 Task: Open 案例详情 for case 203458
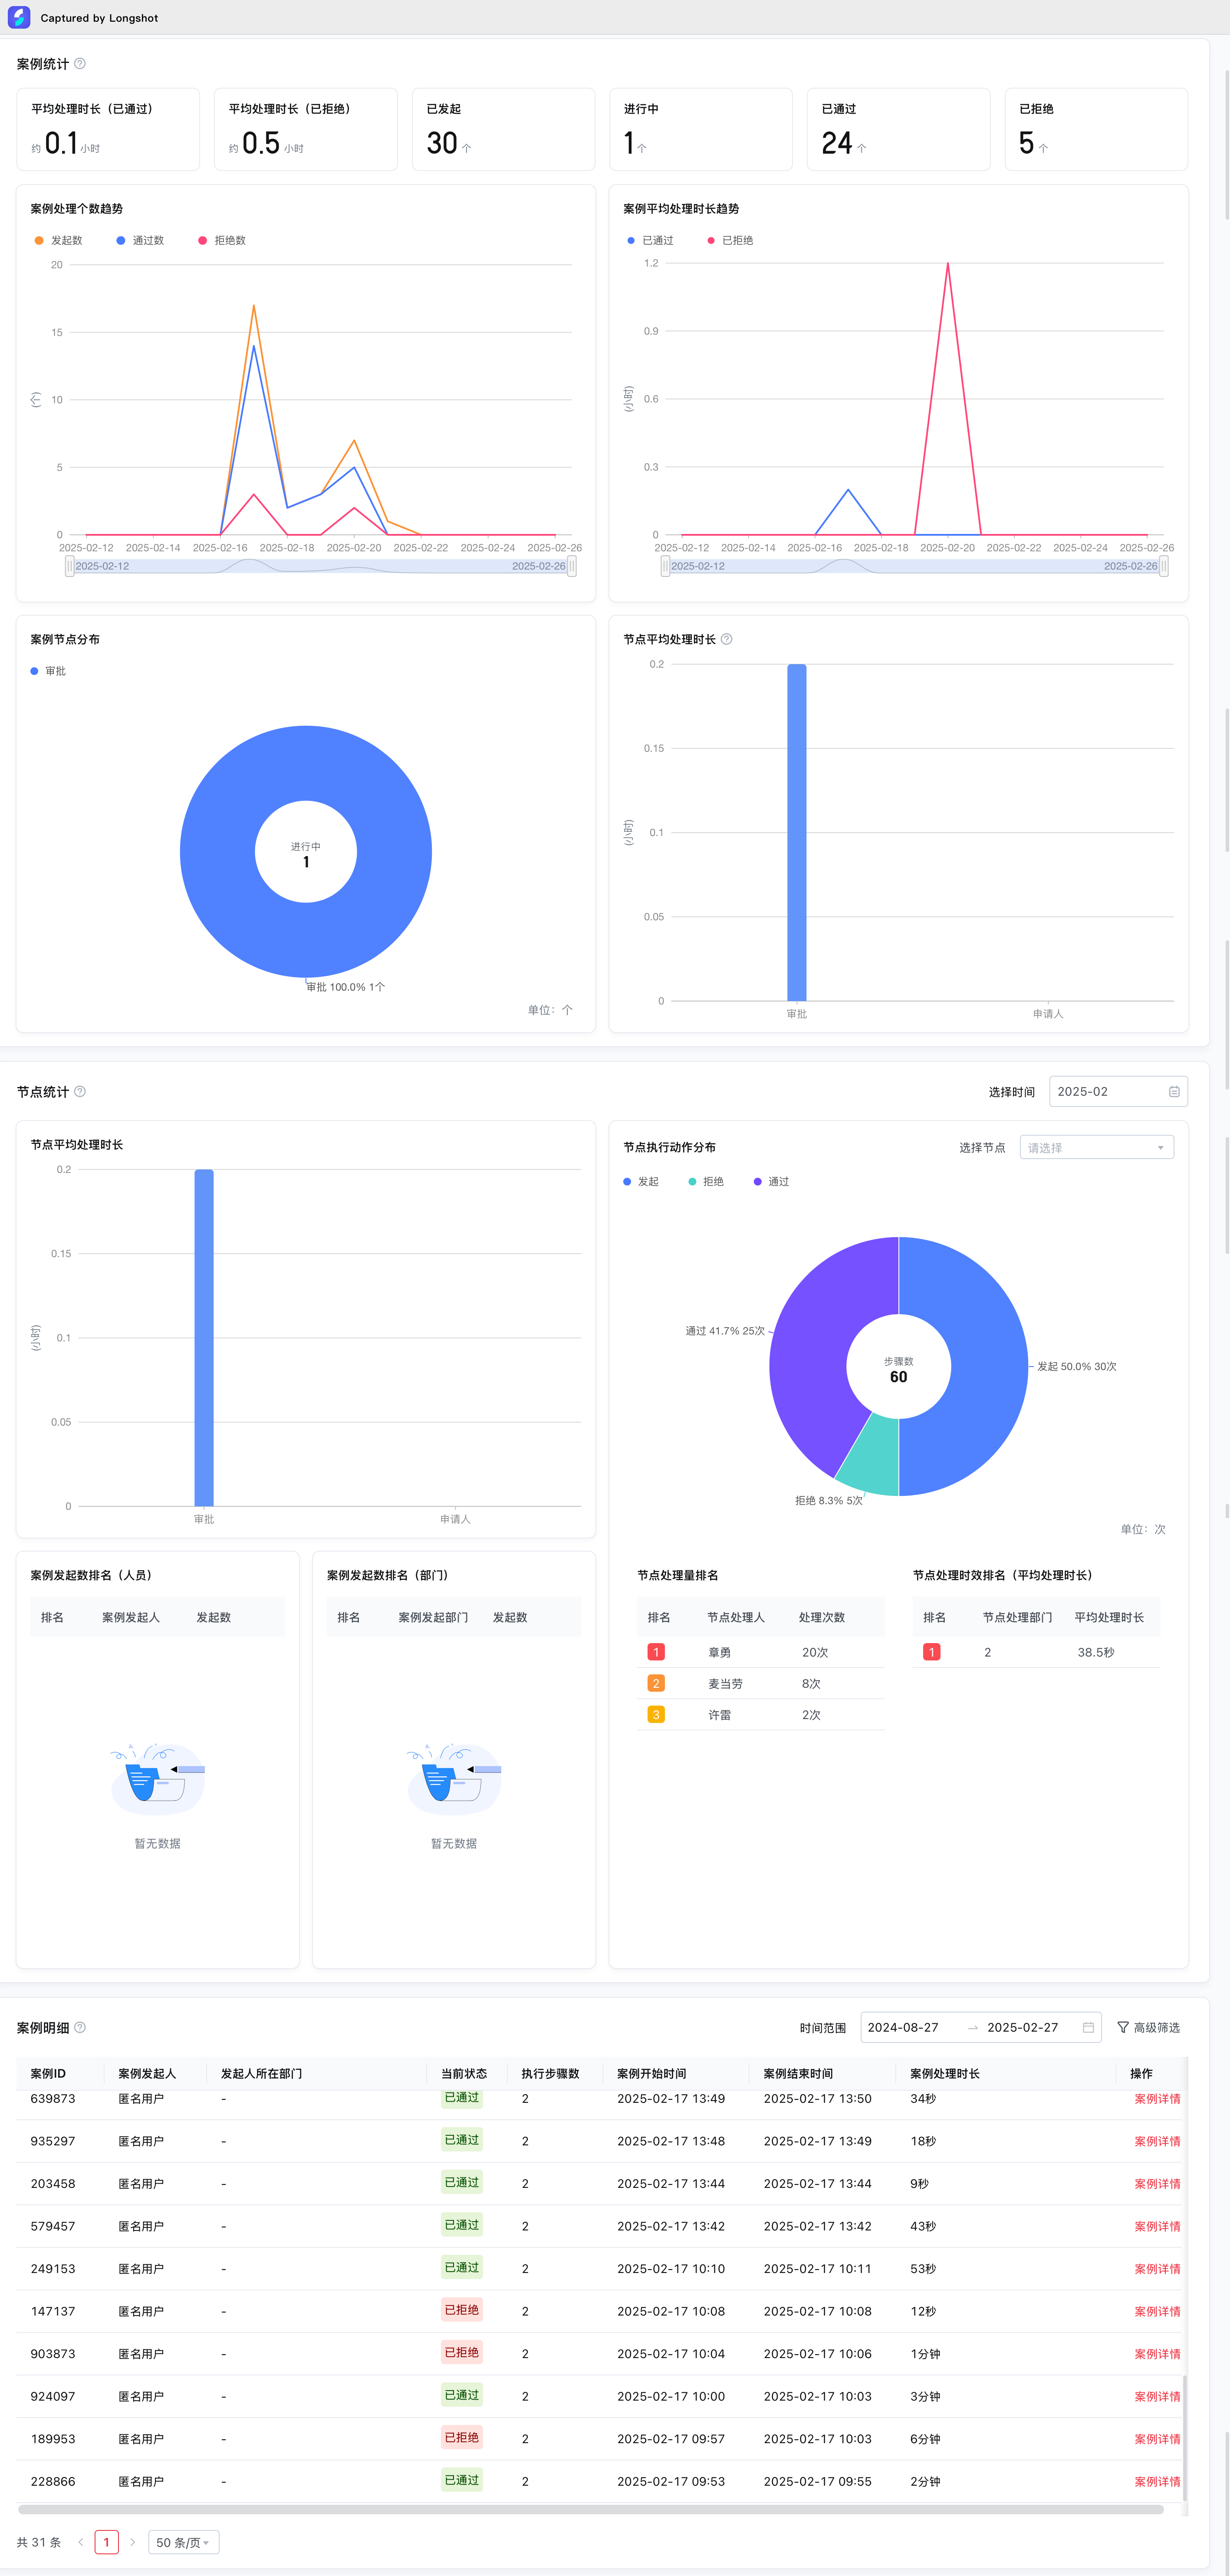(x=1157, y=2184)
